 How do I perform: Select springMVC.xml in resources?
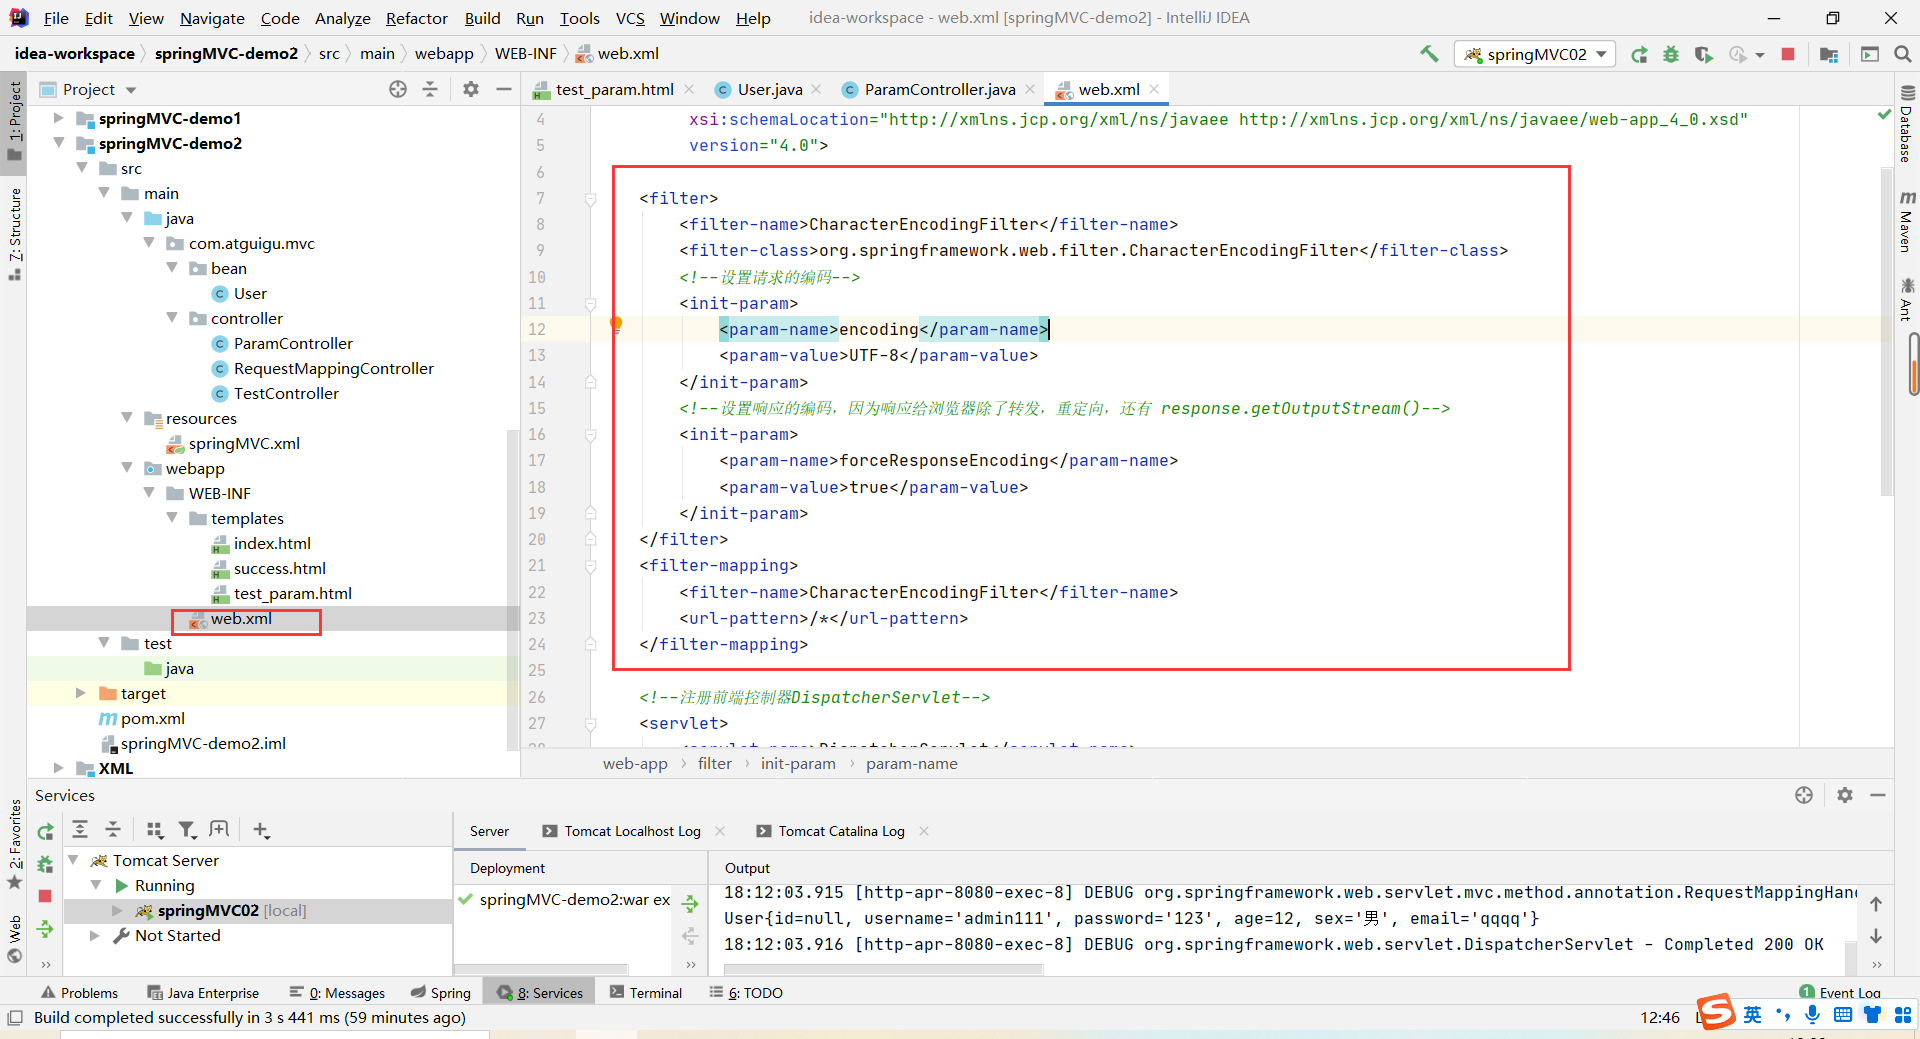tap(244, 443)
